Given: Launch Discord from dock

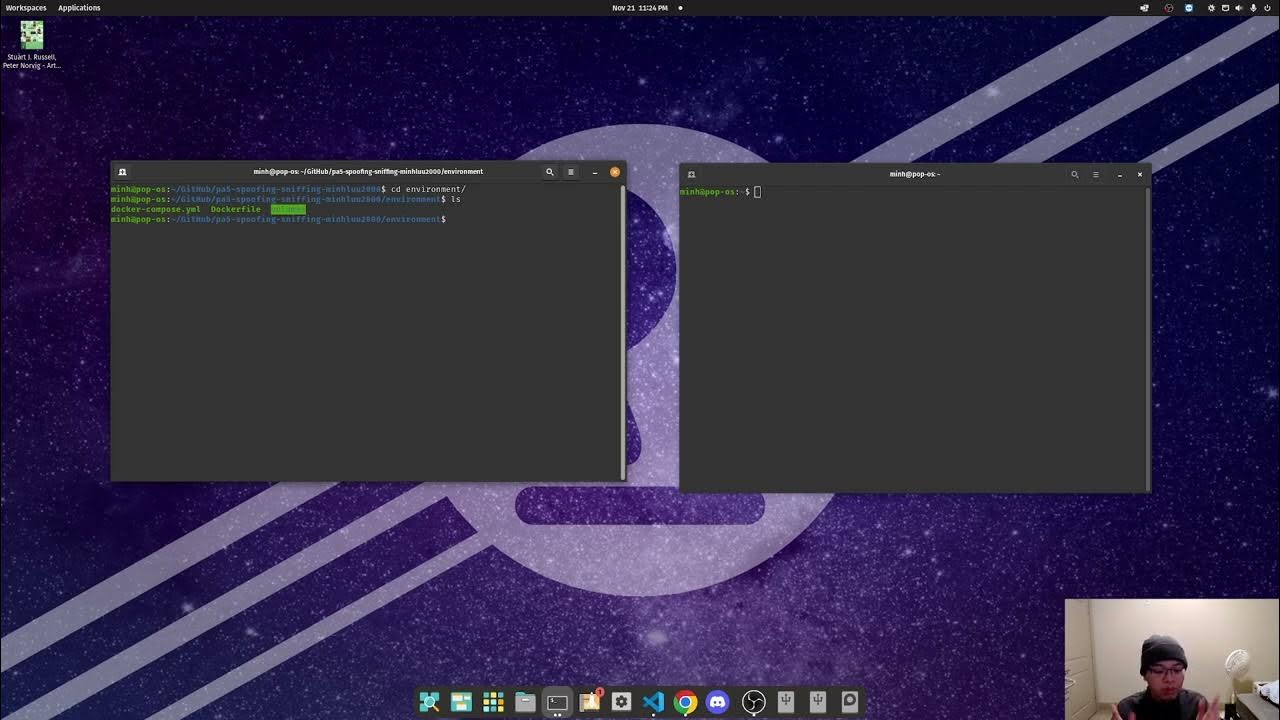Looking at the screenshot, I should click(717, 702).
